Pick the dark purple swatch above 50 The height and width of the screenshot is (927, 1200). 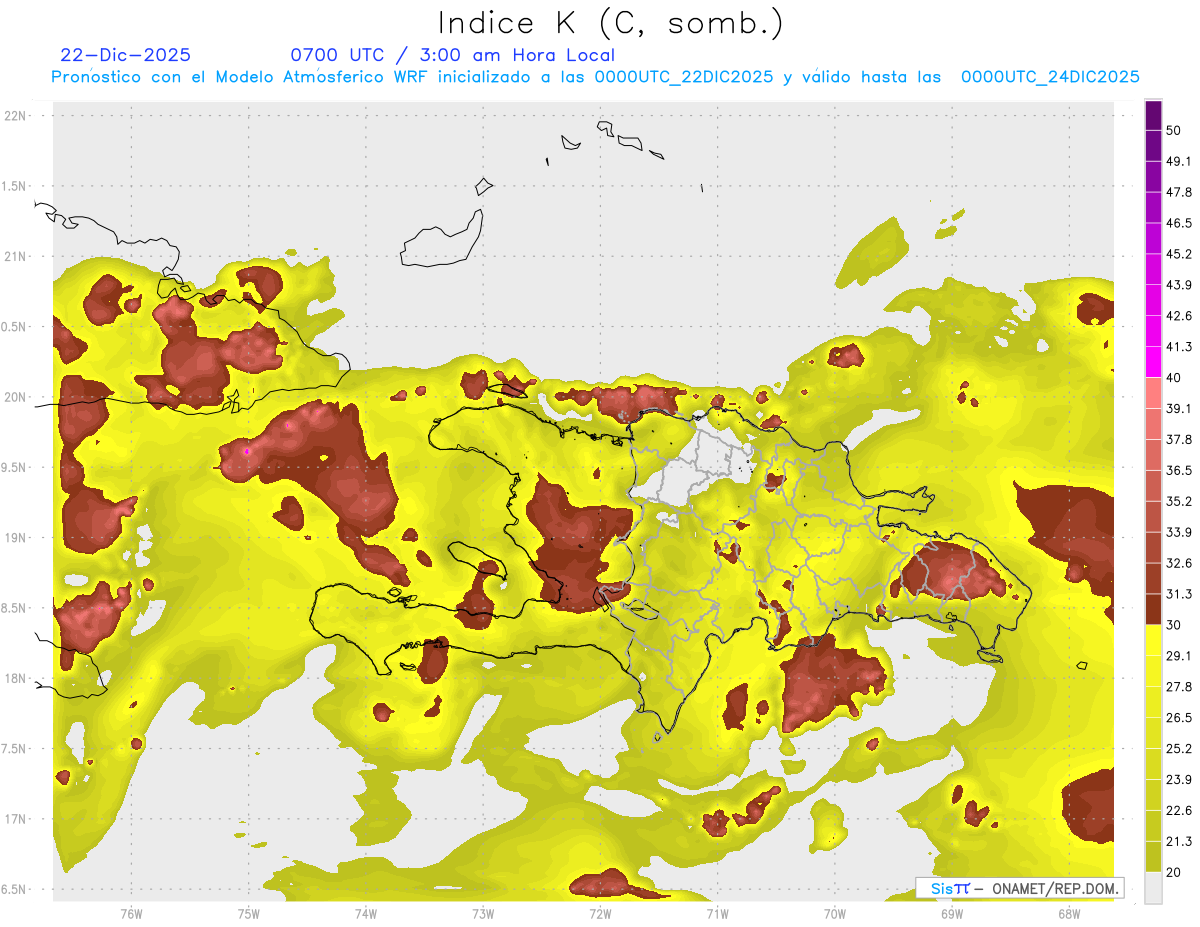(x=1154, y=116)
